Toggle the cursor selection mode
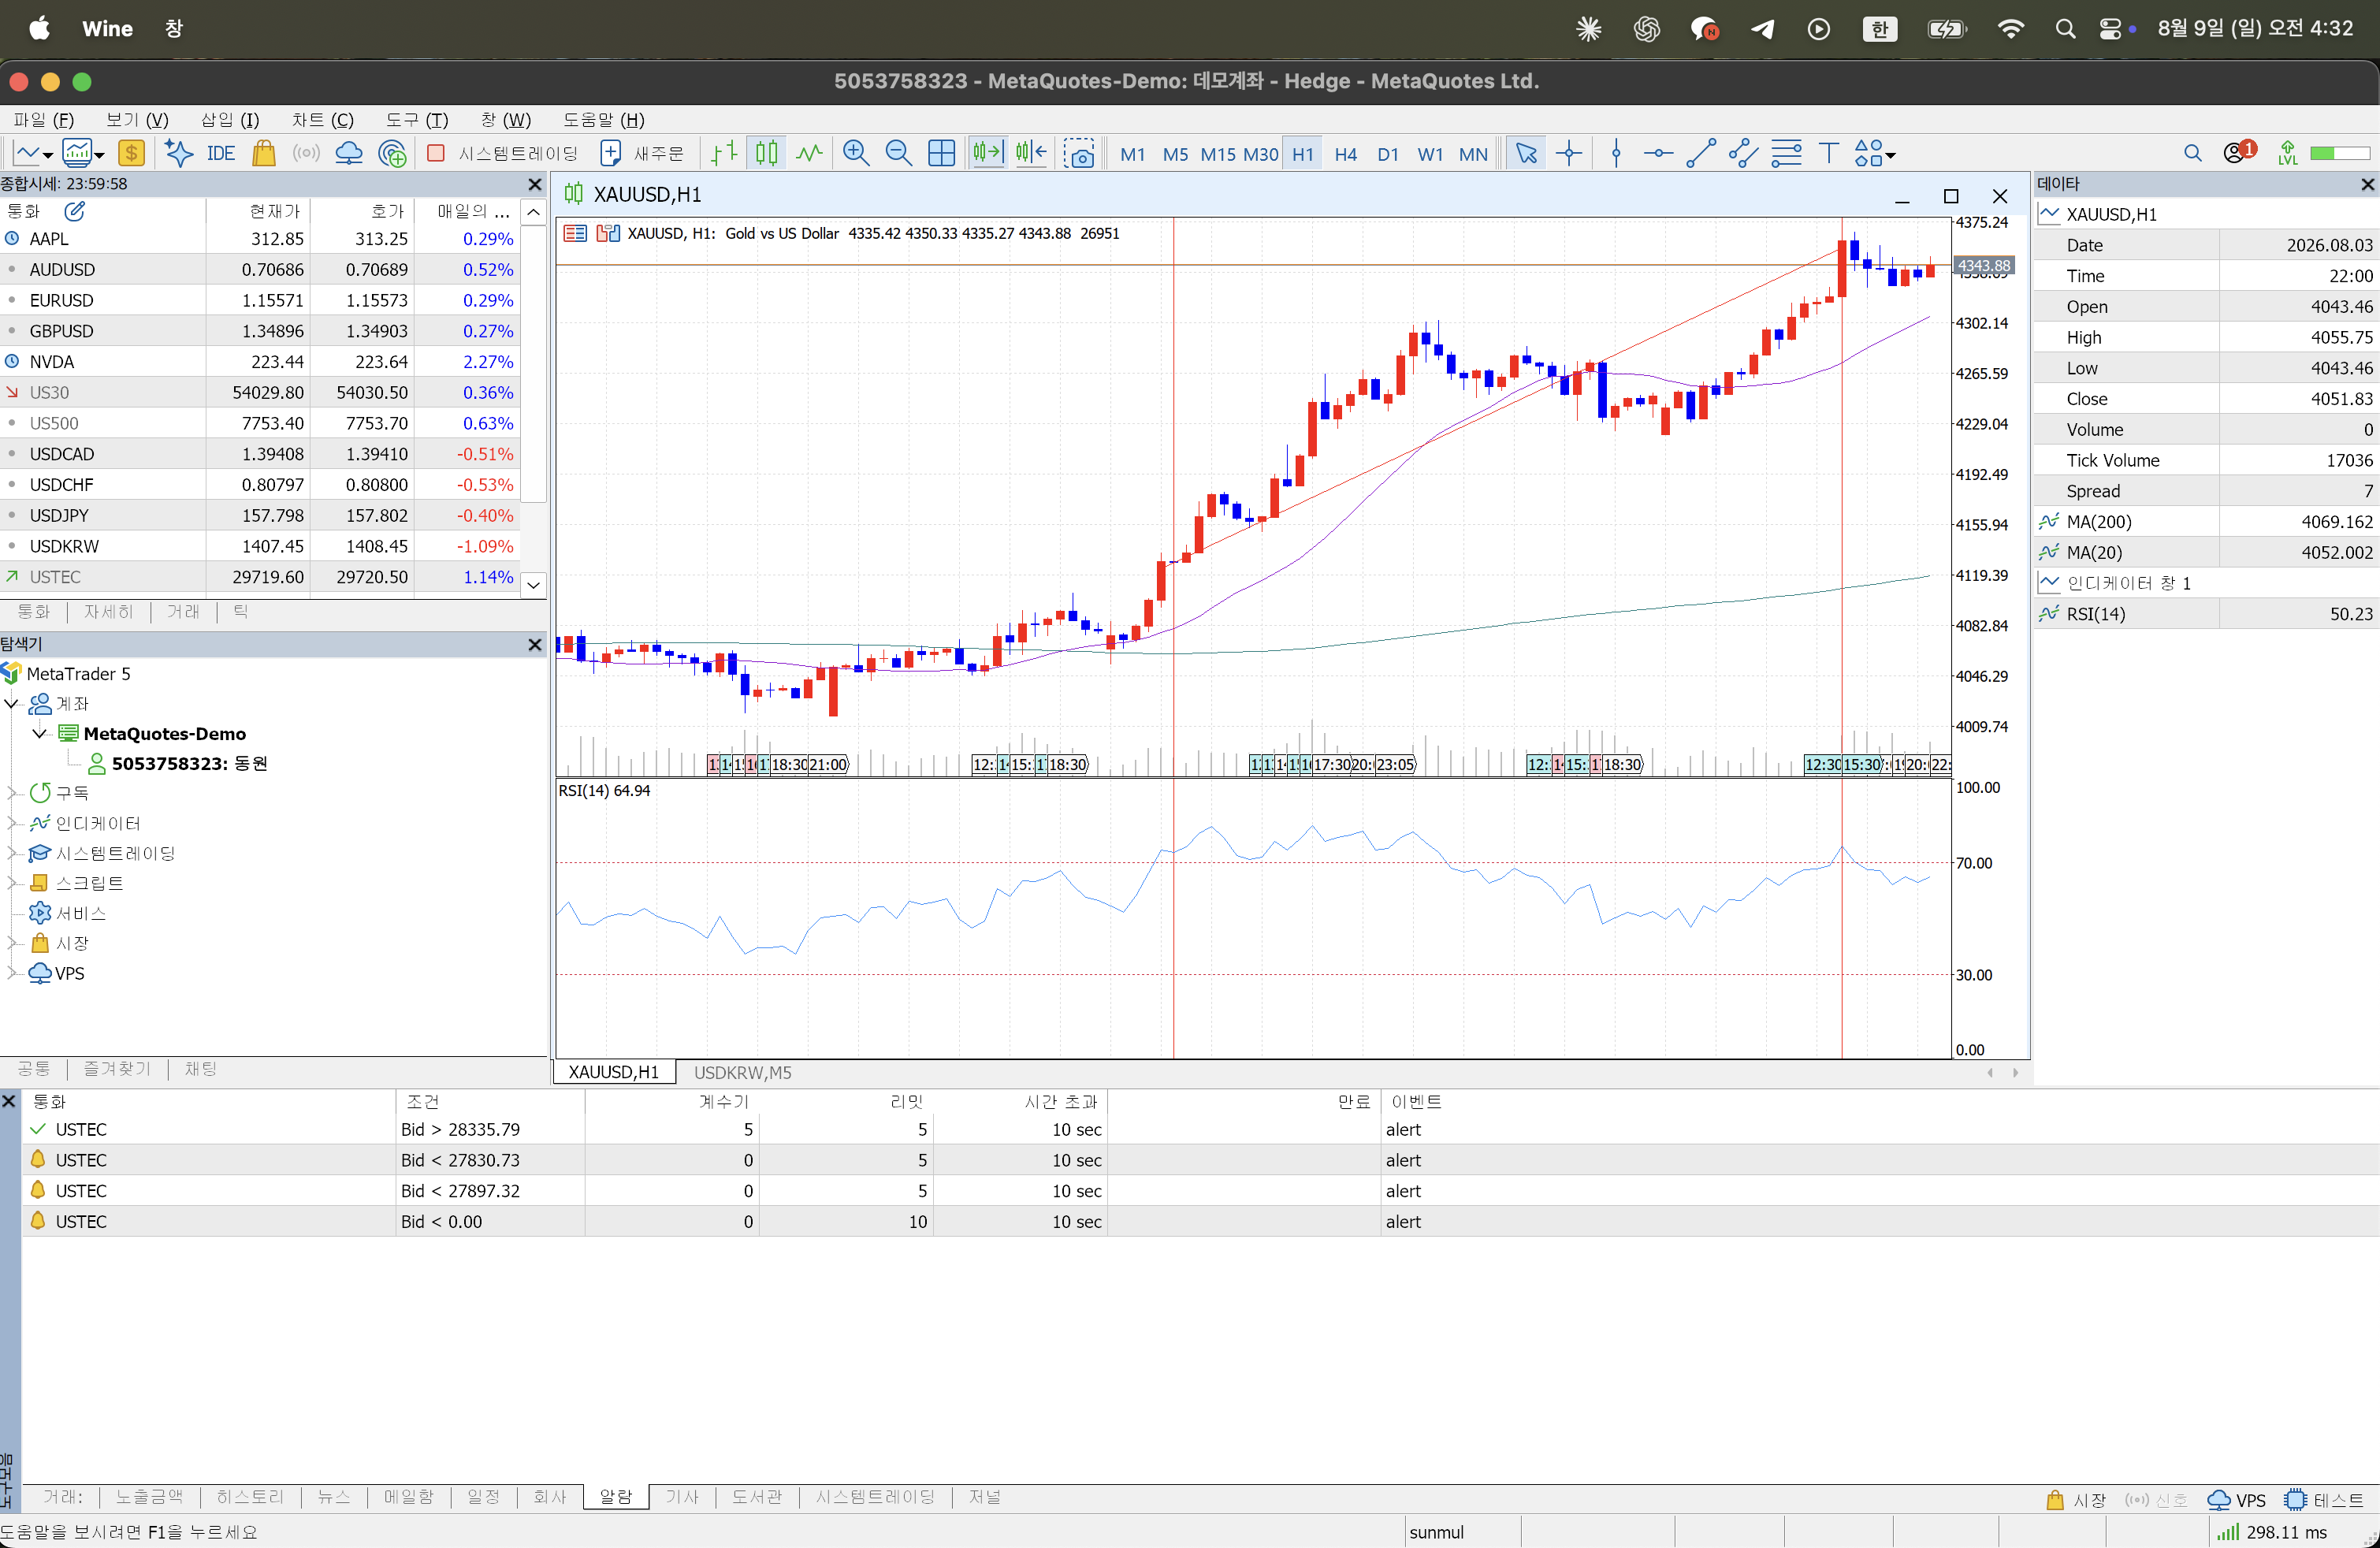The image size is (2380, 1548). click(x=1526, y=153)
